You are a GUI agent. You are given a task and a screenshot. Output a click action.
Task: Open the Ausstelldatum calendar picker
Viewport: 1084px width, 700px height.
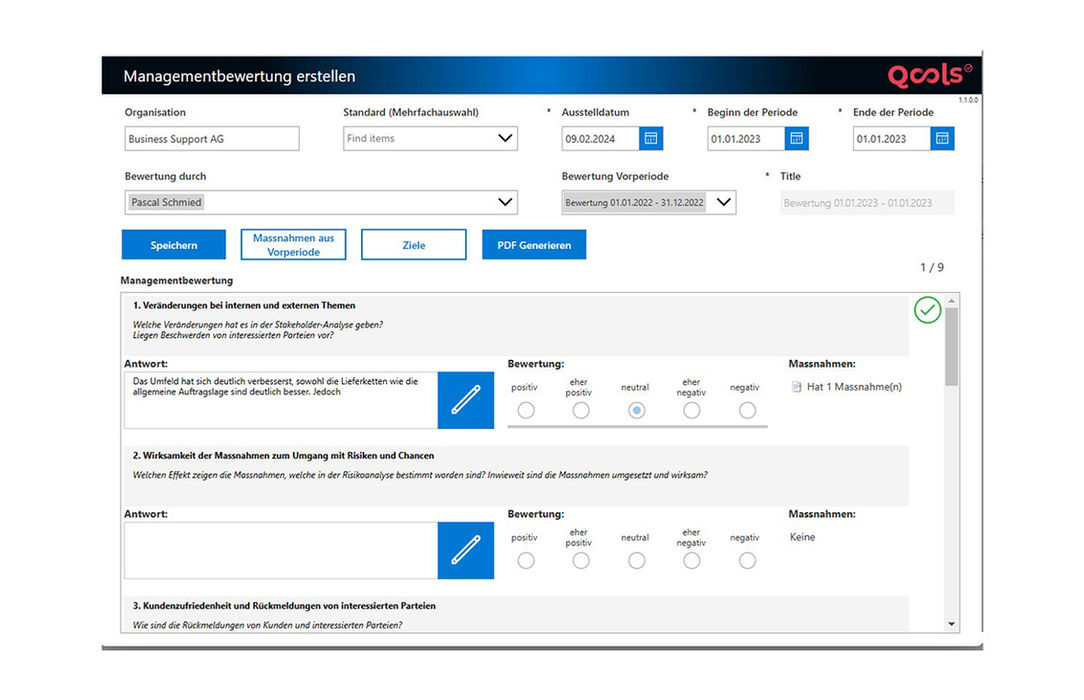coord(651,138)
